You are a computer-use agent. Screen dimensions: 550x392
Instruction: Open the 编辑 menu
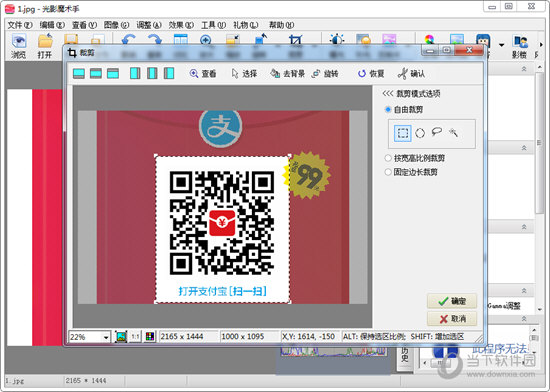[52, 25]
